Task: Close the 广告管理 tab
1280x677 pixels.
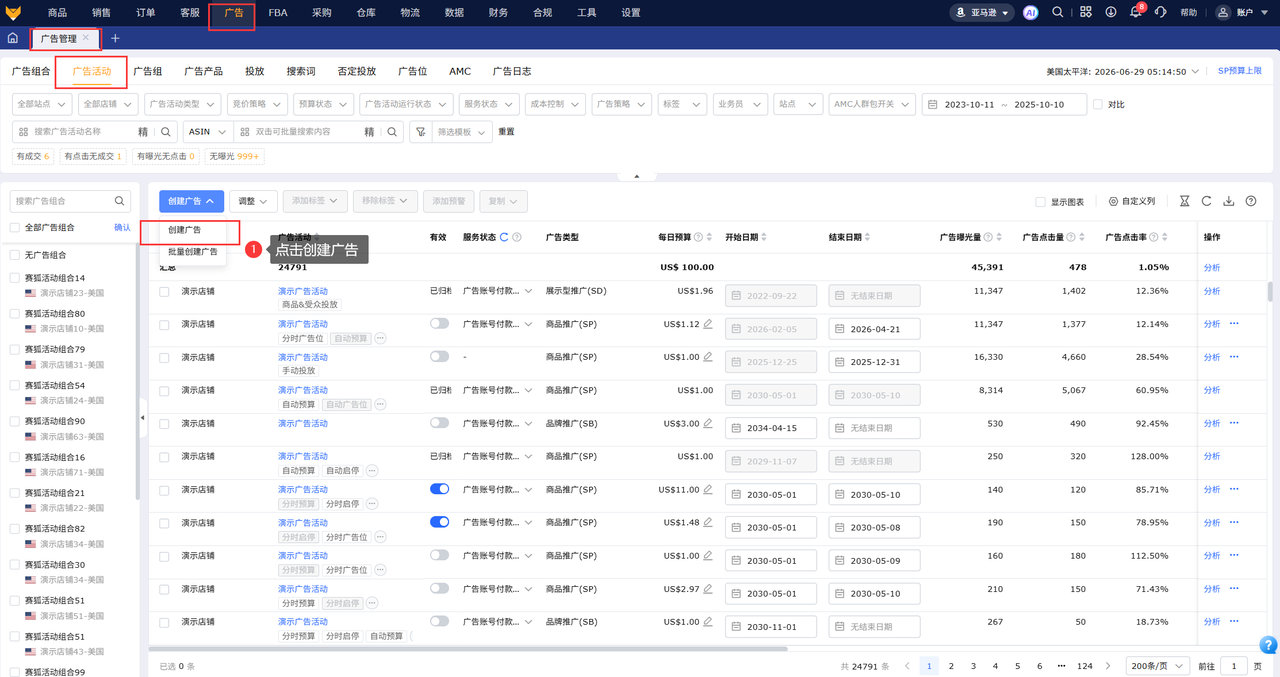Action: click(x=86, y=37)
